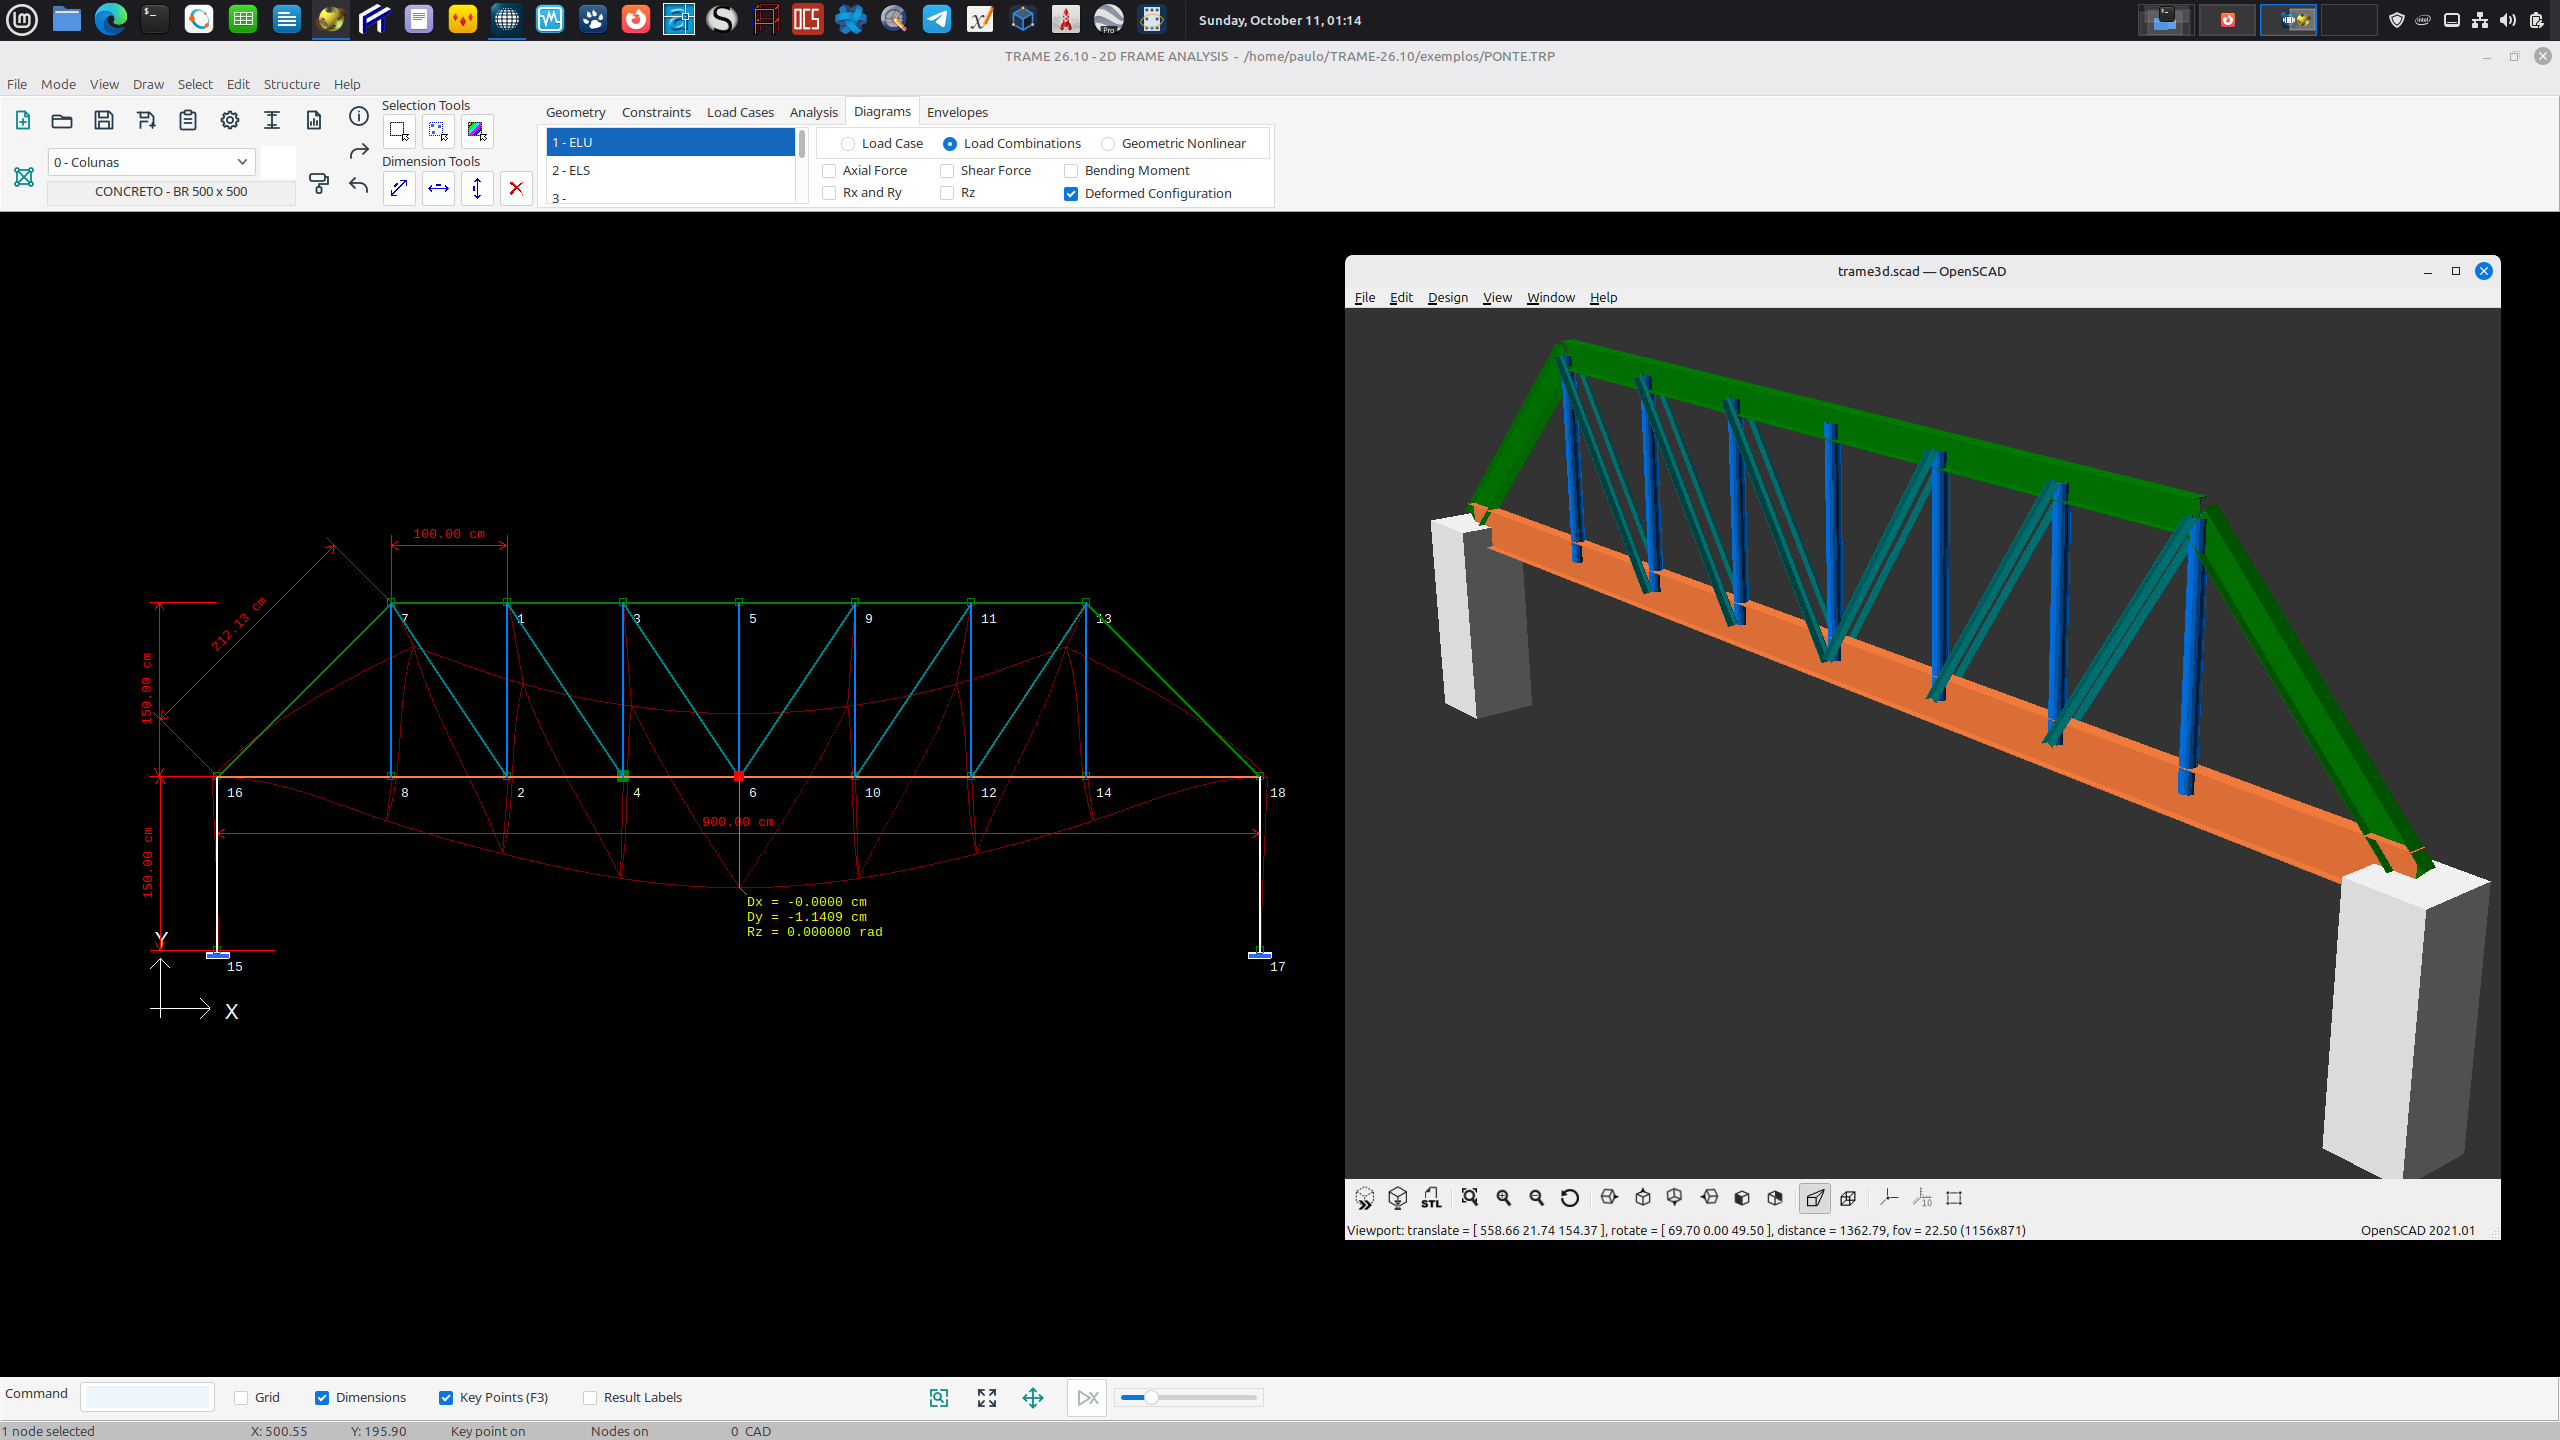Open the Design menu in OpenSCAD
2560x1440 pixels.
1447,297
